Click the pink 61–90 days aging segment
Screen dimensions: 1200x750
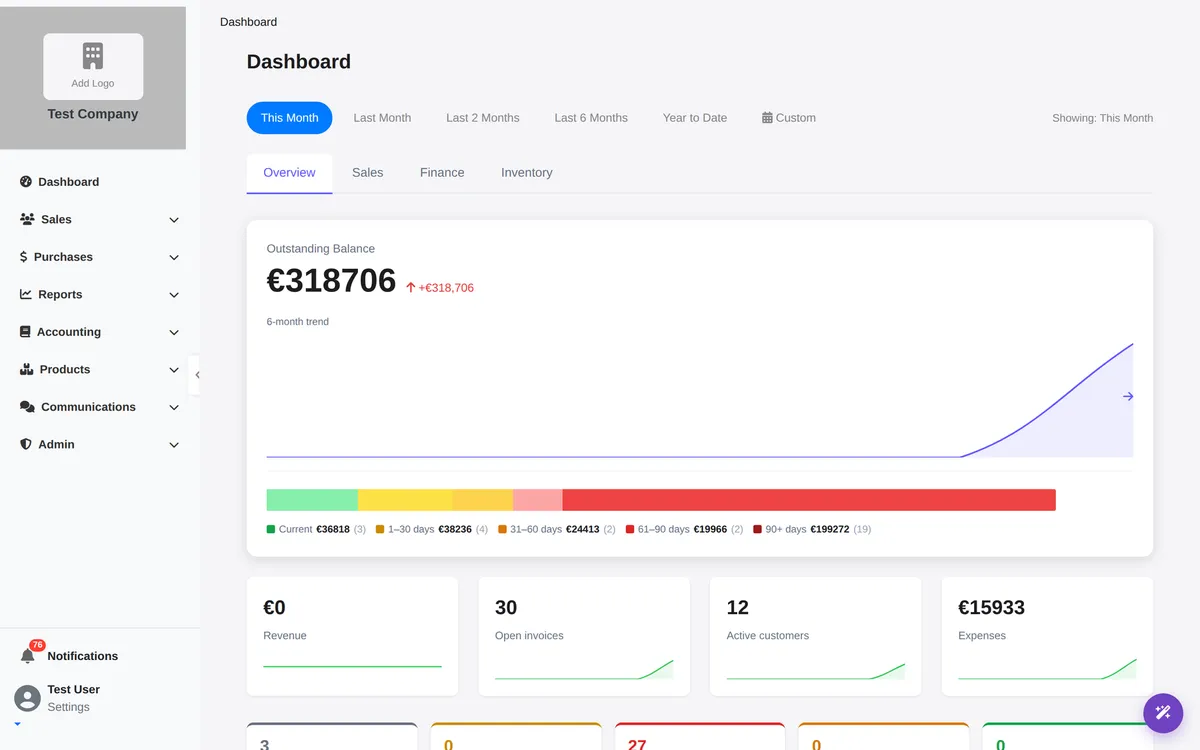pyautogui.click(x=538, y=500)
